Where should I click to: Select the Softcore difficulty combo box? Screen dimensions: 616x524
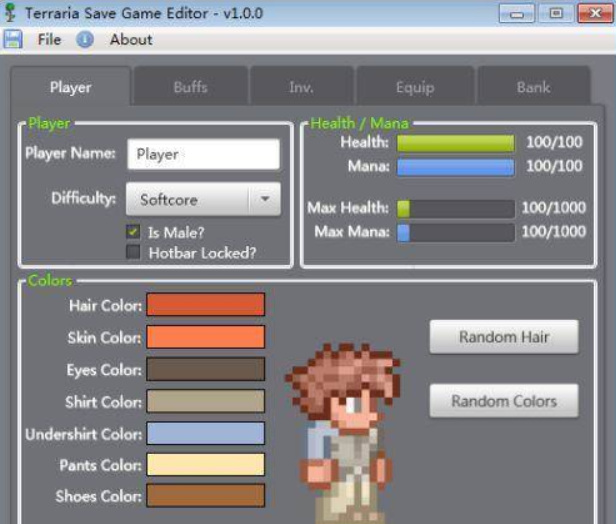(x=188, y=199)
